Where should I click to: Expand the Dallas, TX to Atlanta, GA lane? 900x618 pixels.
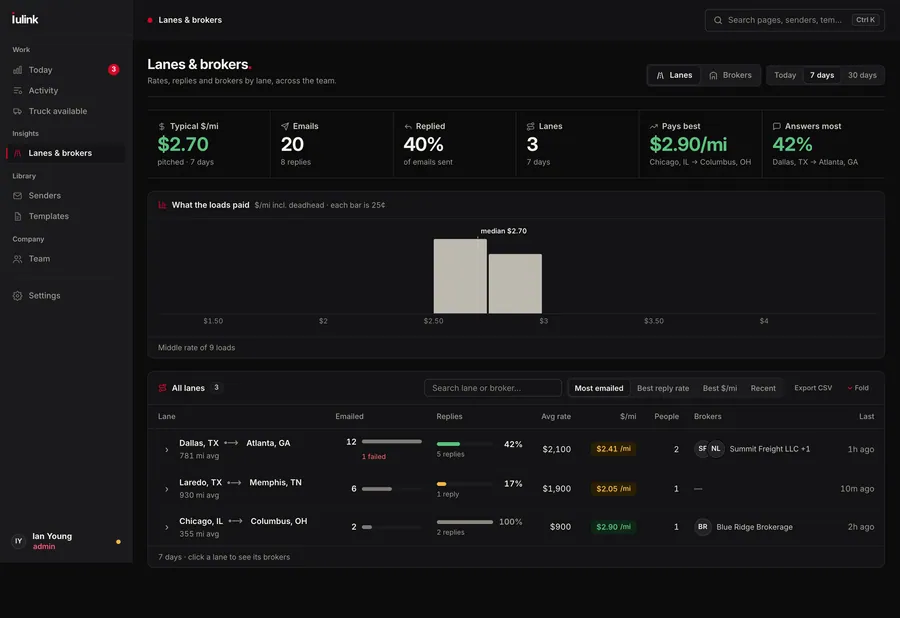coord(166,449)
